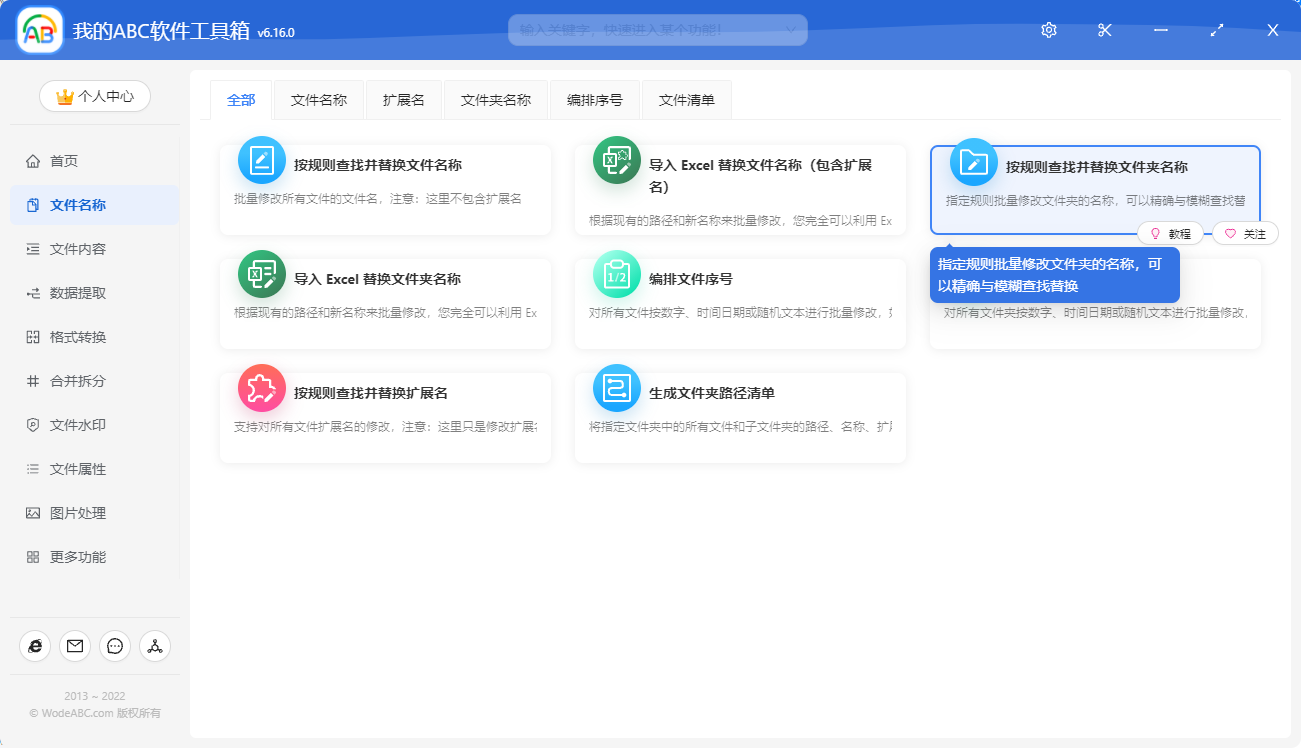This screenshot has height=748, width=1301.
Task: Click the 个人中心 personal center field
Action: coord(94,96)
